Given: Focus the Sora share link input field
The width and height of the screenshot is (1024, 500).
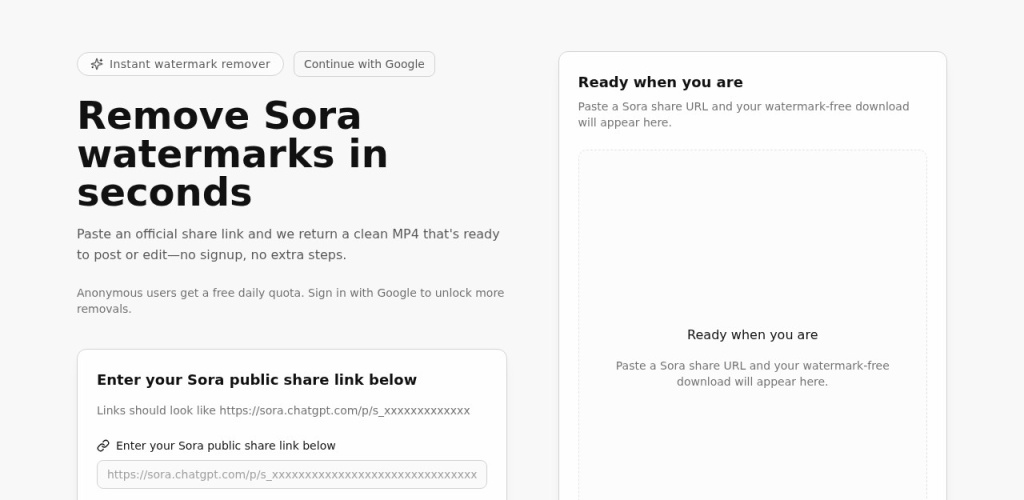Looking at the screenshot, I should 292,474.
